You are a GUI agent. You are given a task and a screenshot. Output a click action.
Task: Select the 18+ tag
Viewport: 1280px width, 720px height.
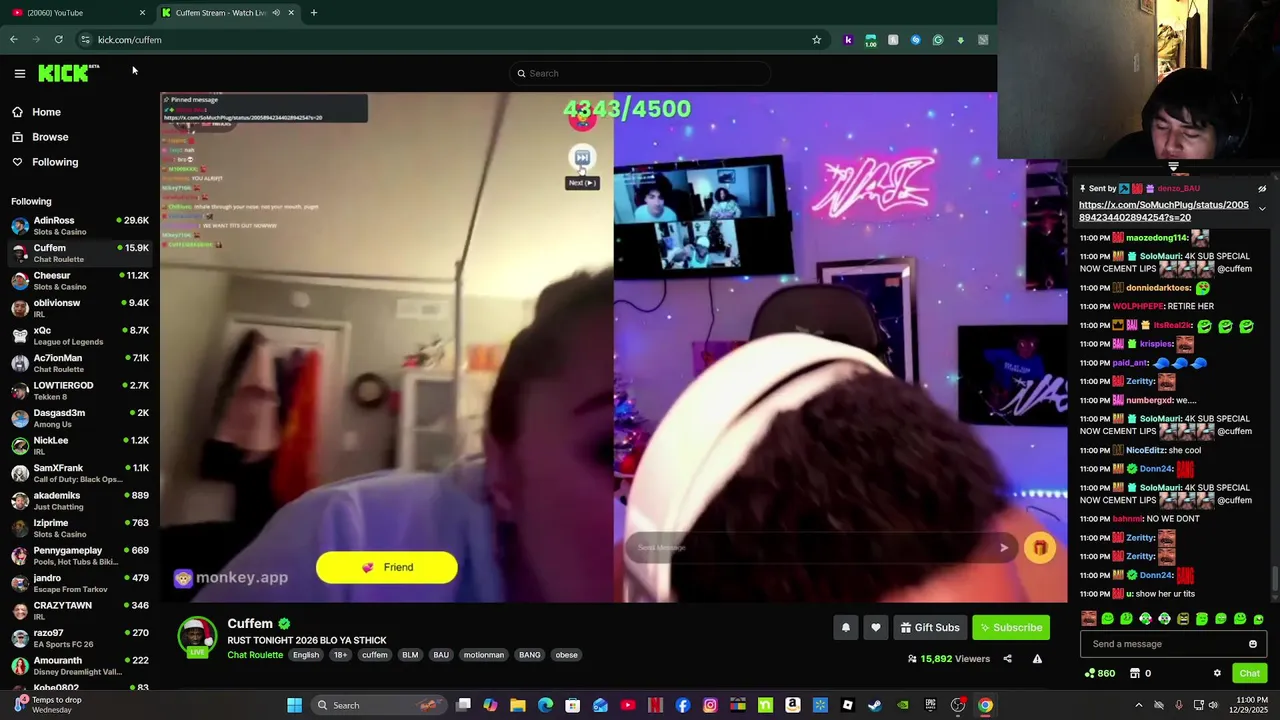click(341, 655)
